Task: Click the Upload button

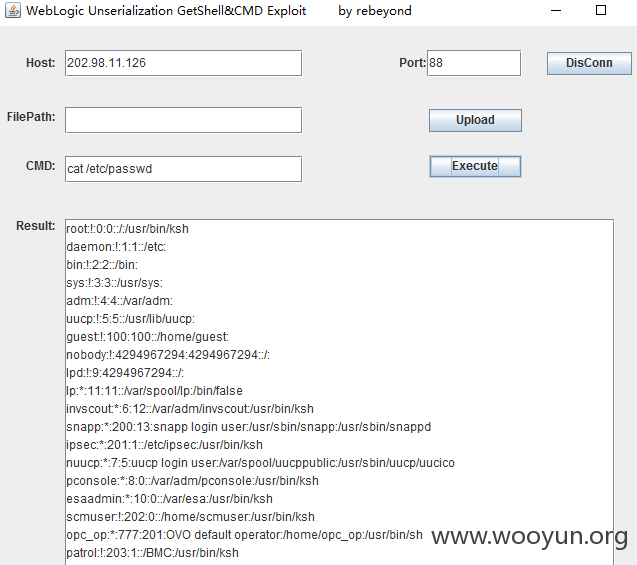Action: 475,120
